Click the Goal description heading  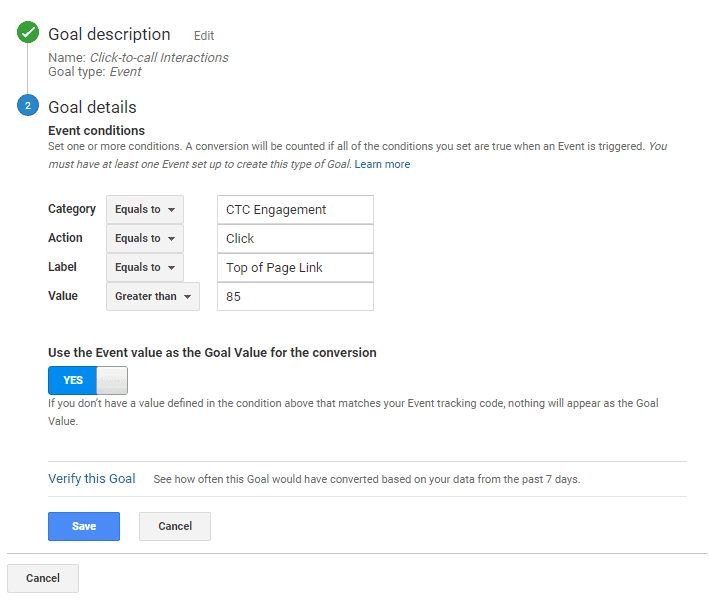pos(109,34)
